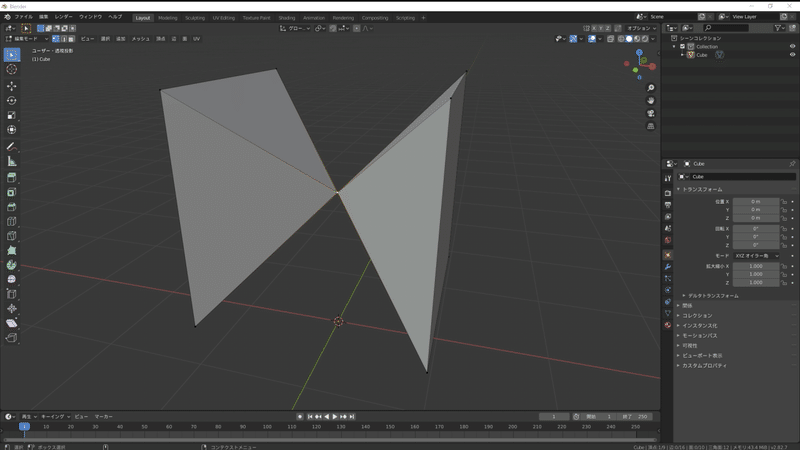The image size is (800, 450).
Task: Open the File menu
Action: point(23,17)
